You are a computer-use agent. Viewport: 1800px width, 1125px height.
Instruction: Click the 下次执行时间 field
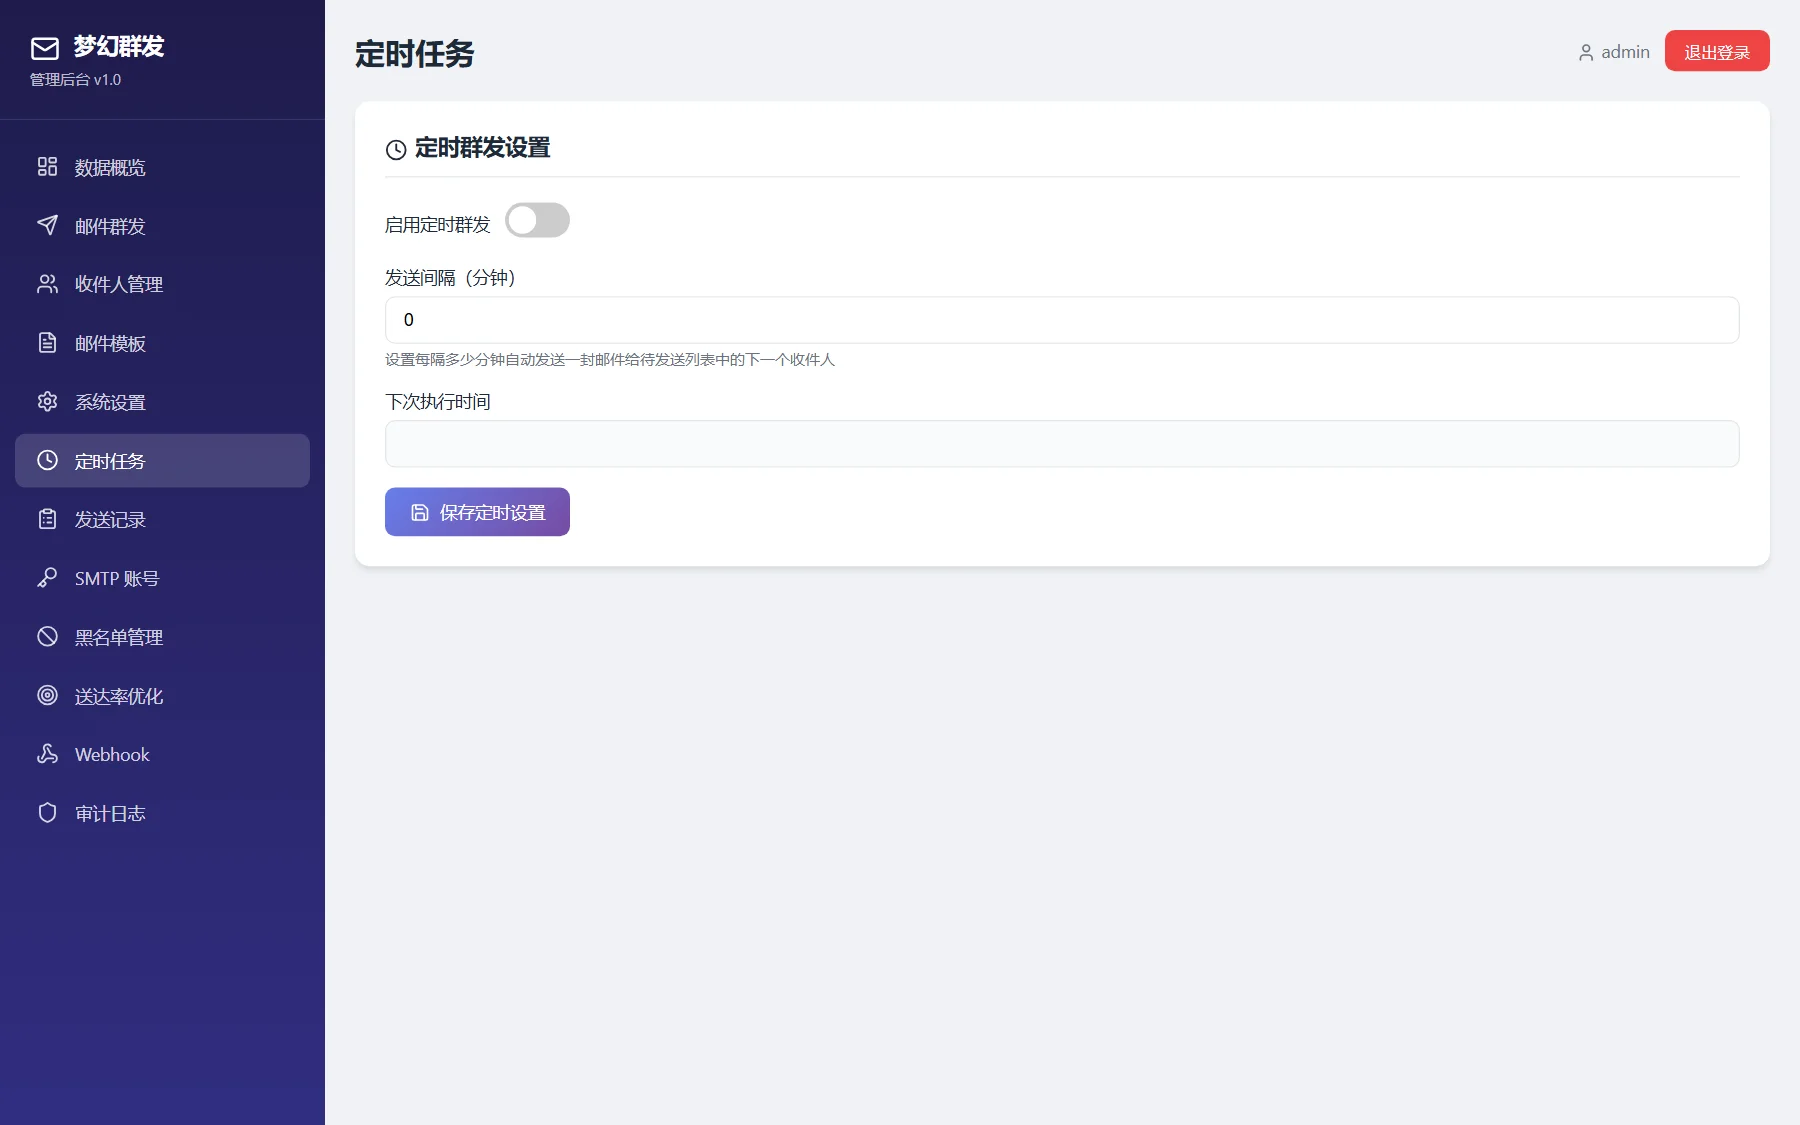(x=1062, y=444)
